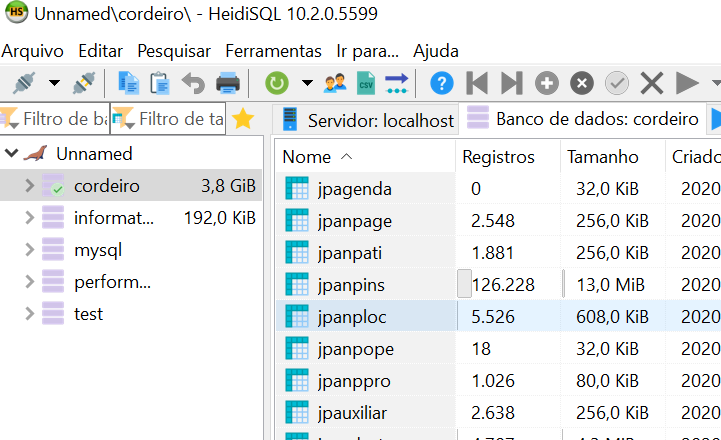721x440 pixels.
Task: Select the mysql database in tree
Action: coord(98,250)
